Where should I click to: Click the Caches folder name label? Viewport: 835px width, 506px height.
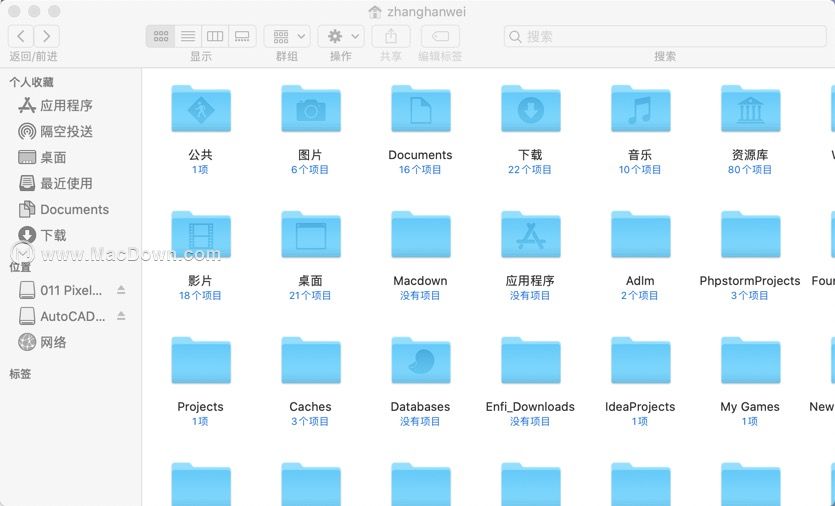[310, 407]
